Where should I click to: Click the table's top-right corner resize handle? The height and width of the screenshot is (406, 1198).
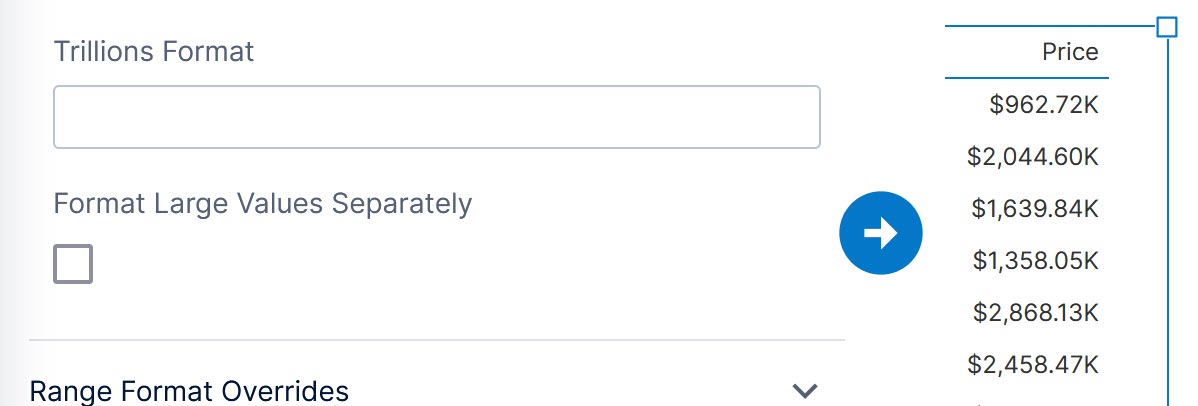(1166, 27)
